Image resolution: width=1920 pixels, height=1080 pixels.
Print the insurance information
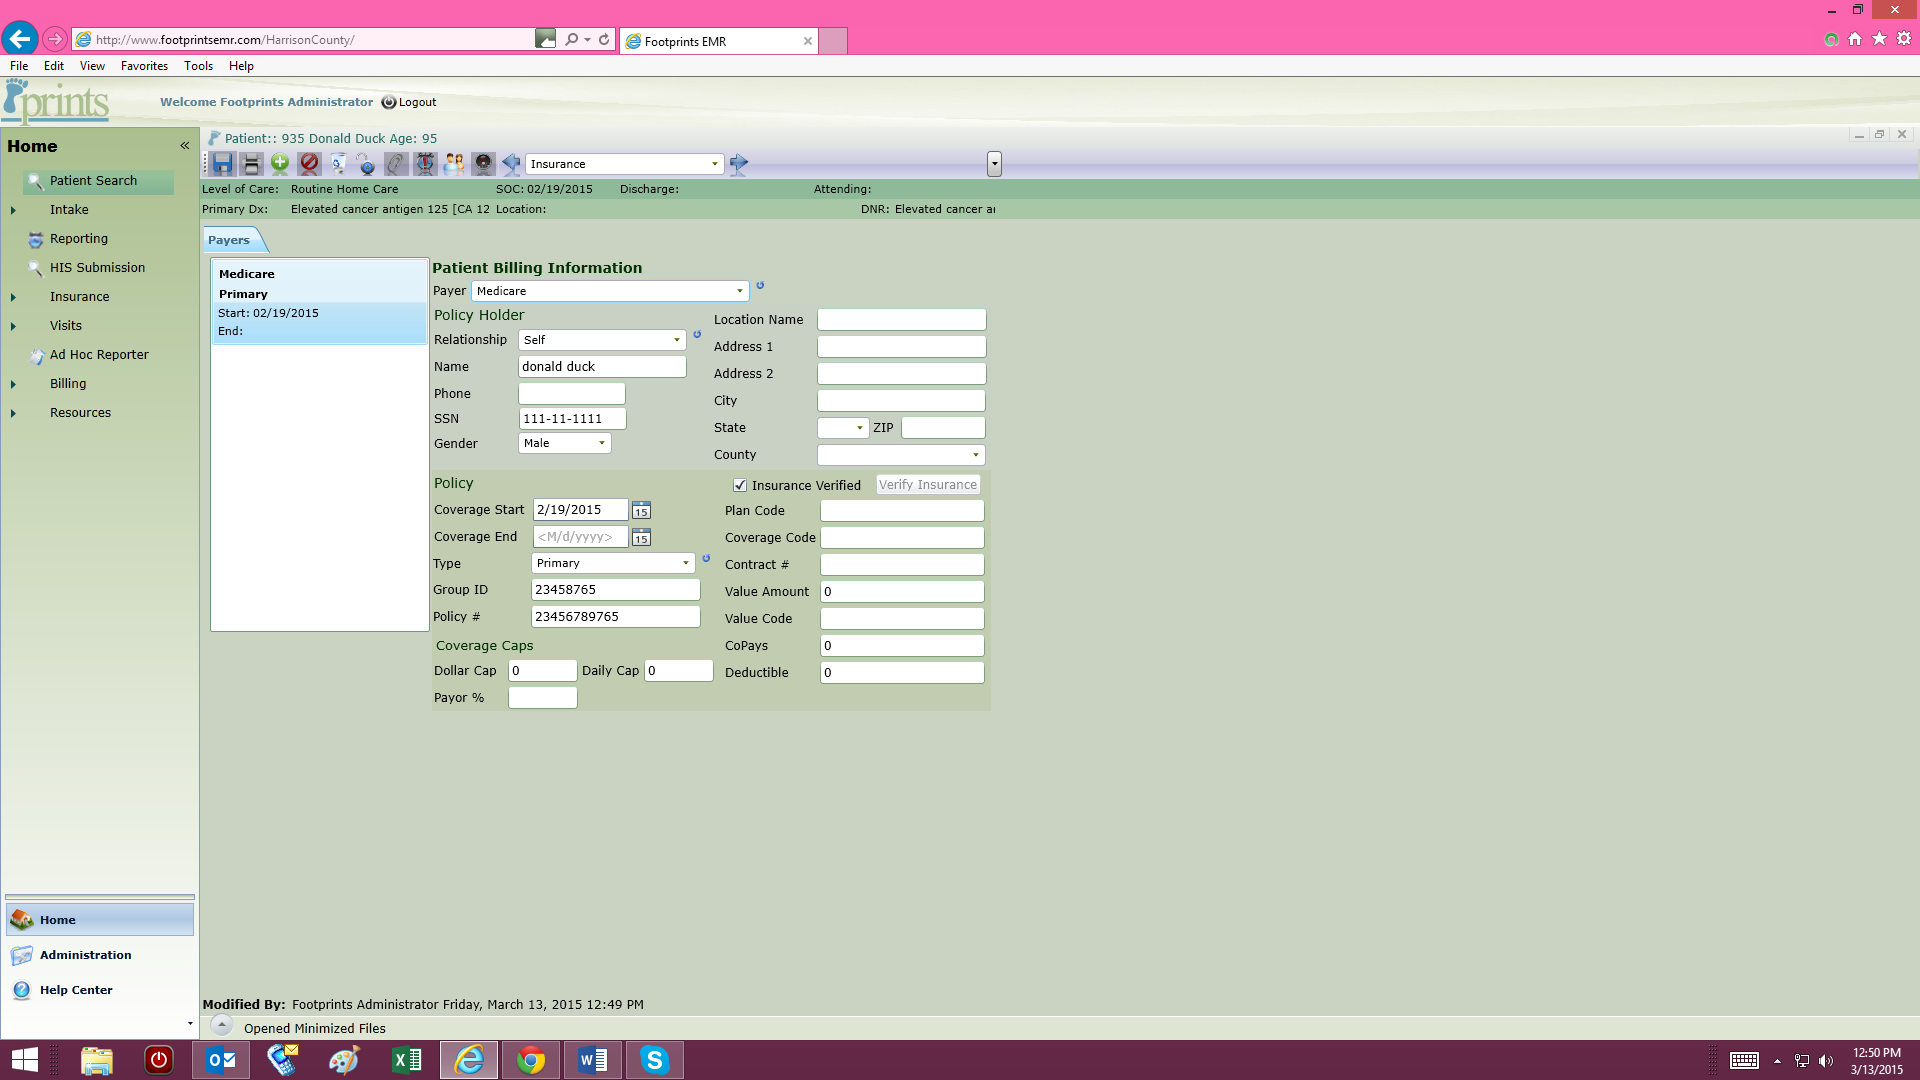(251, 164)
